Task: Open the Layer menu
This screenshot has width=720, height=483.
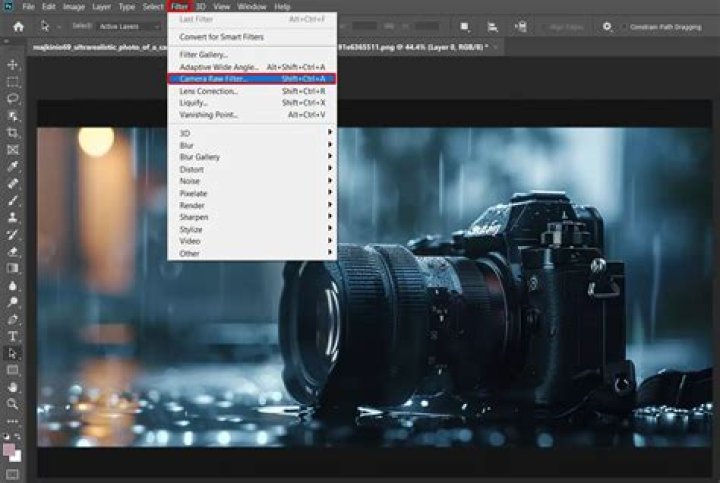Action: (x=101, y=7)
